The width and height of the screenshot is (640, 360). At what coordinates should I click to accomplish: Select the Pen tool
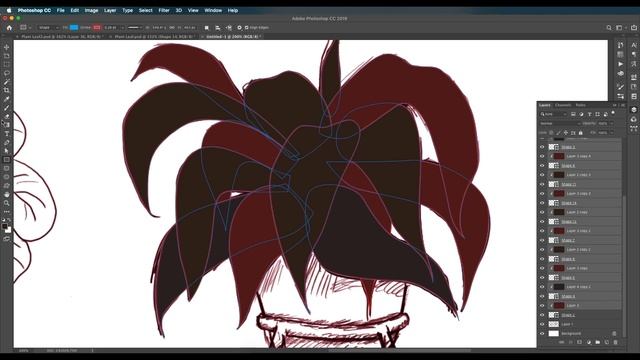tap(7, 142)
